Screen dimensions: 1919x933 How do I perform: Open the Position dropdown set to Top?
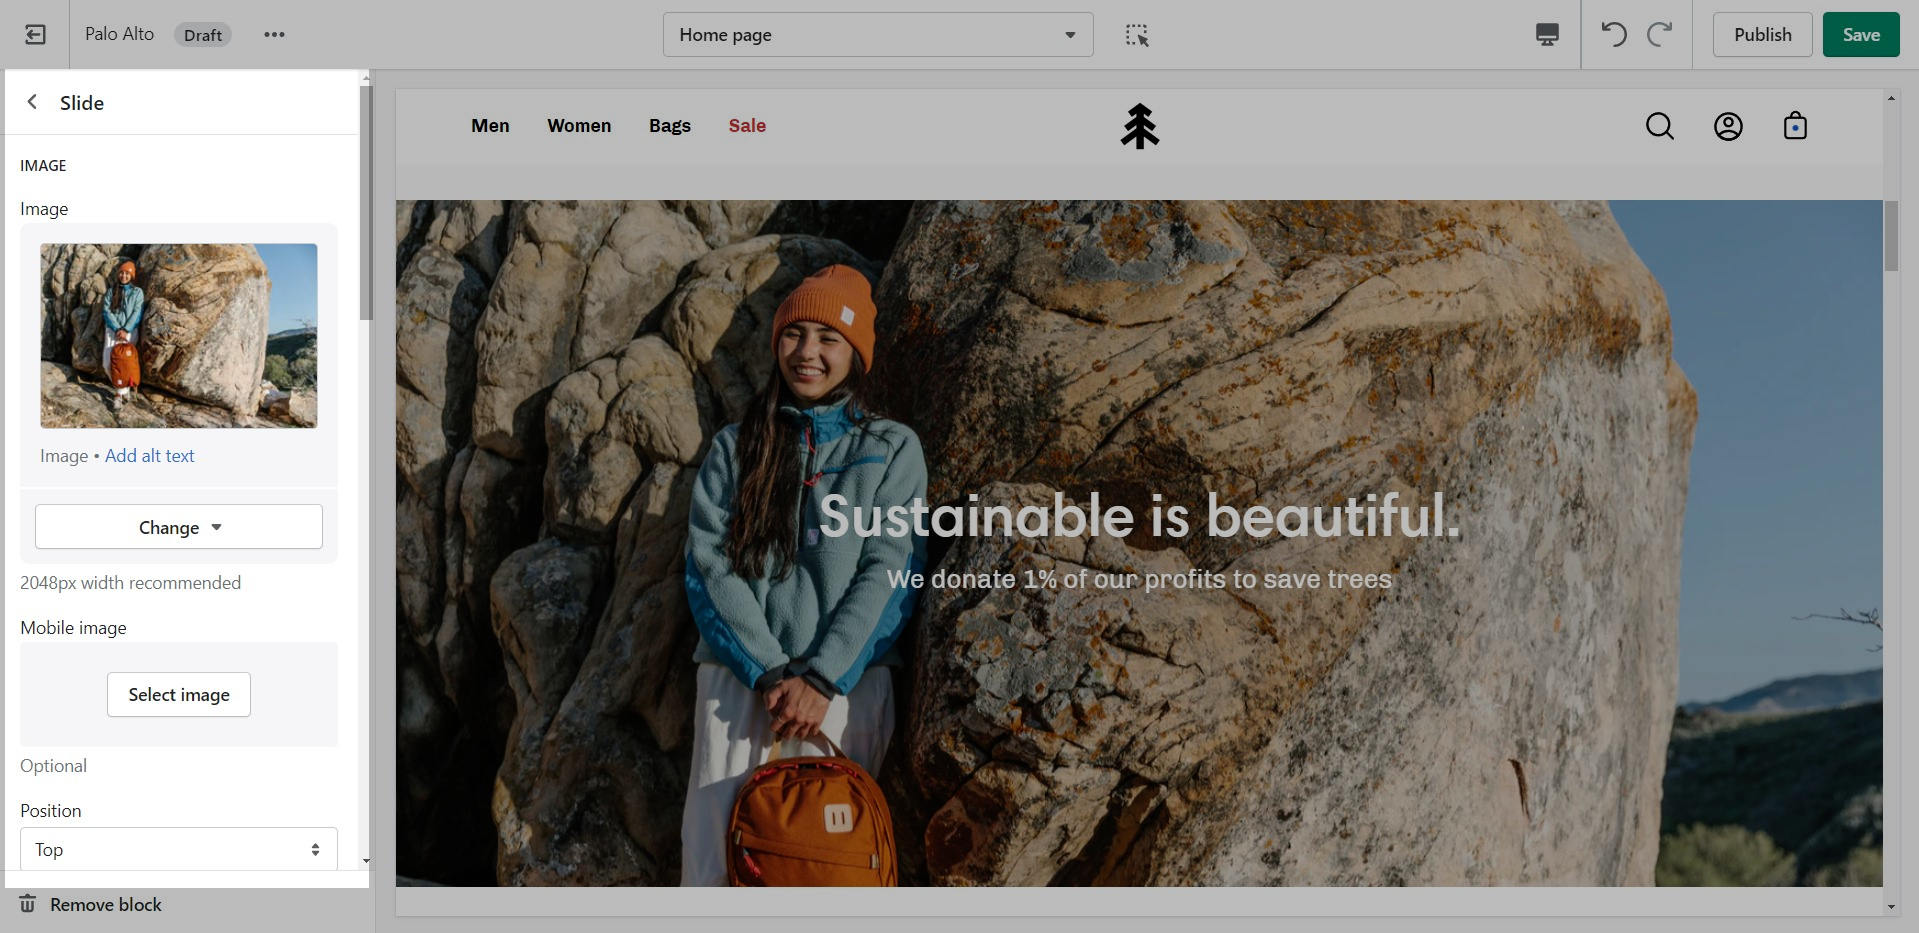pos(179,849)
